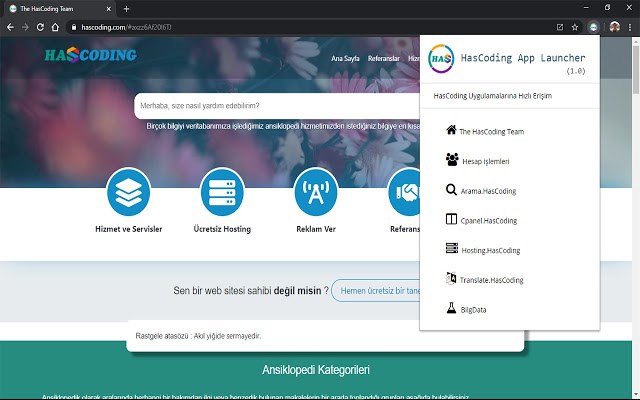Open Hesap işlemleri in the launcher

[x=486, y=162]
